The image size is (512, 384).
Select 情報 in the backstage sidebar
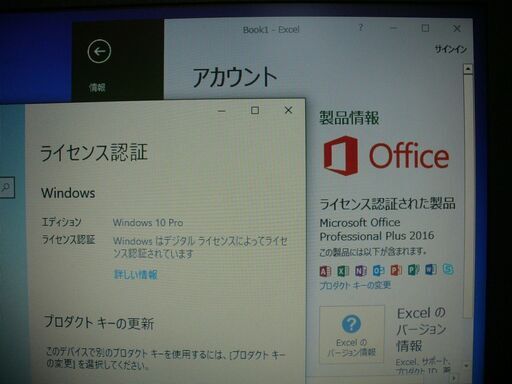97,87
